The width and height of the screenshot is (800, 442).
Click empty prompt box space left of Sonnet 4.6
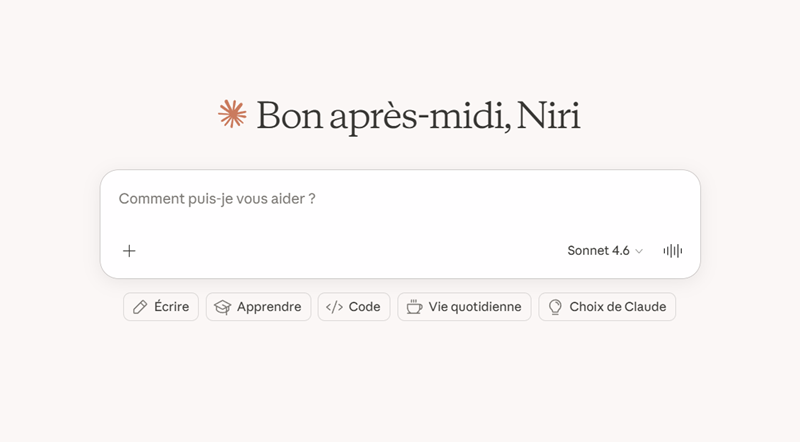[x=347, y=251]
